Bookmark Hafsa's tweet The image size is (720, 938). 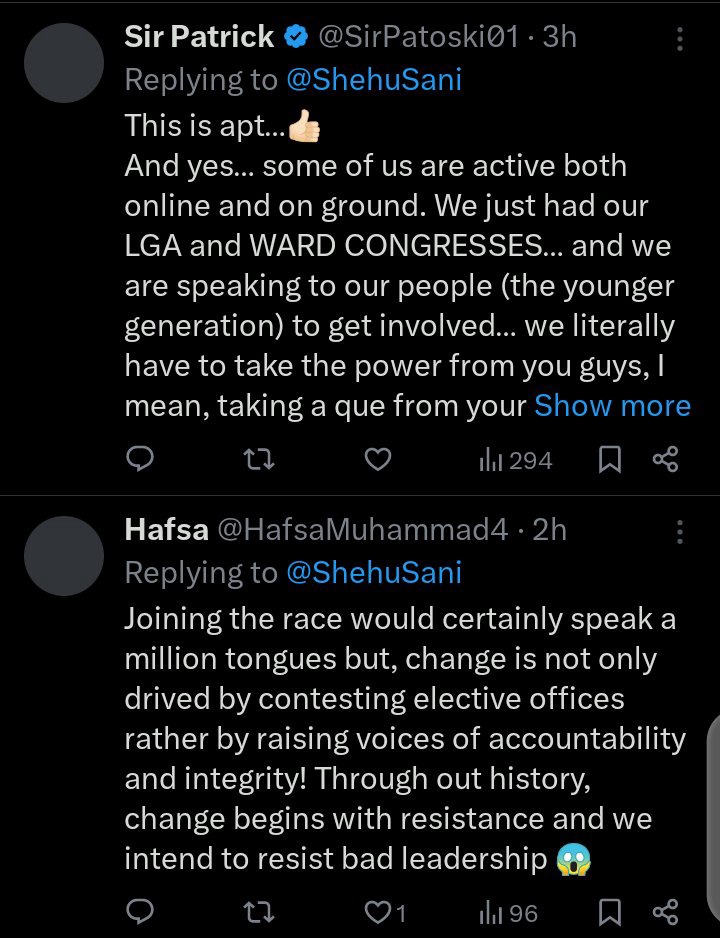pos(612,913)
